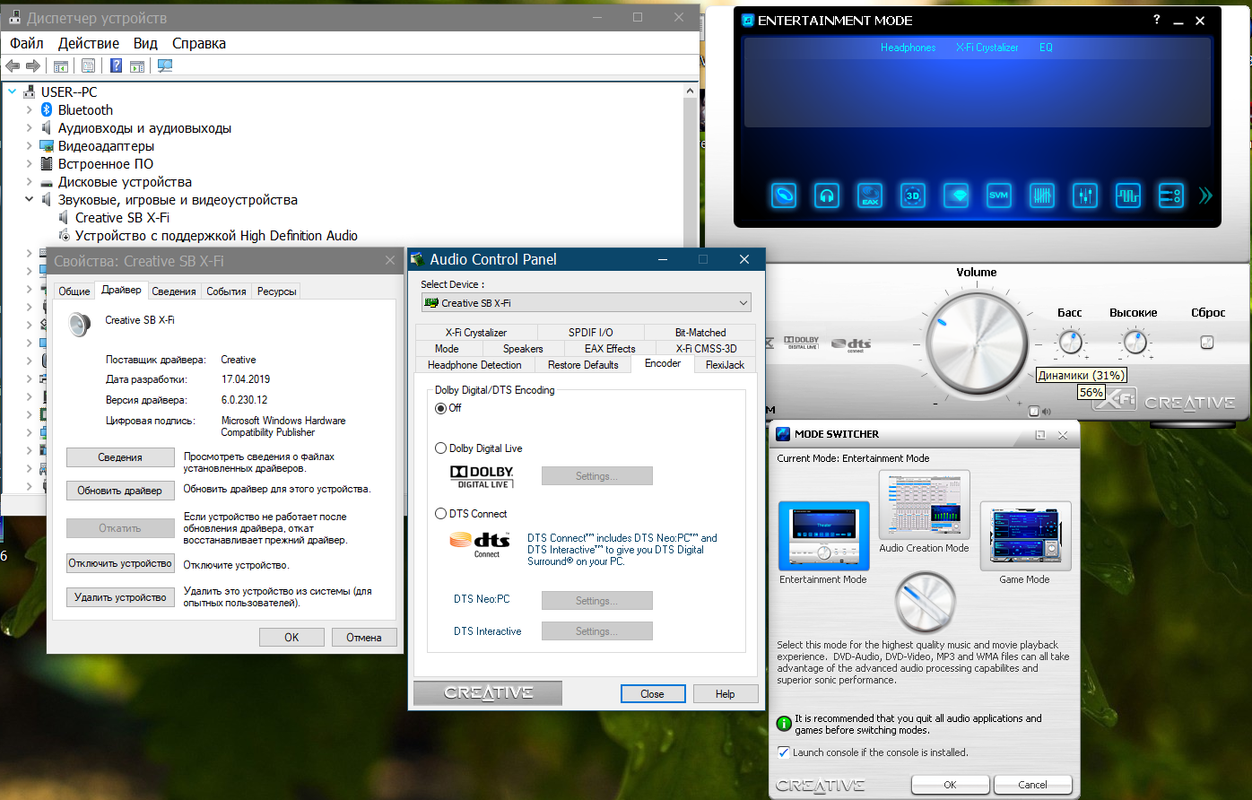Click the Forward arrow in Device Manager toolbar
1252x800 pixels.
coord(33,66)
